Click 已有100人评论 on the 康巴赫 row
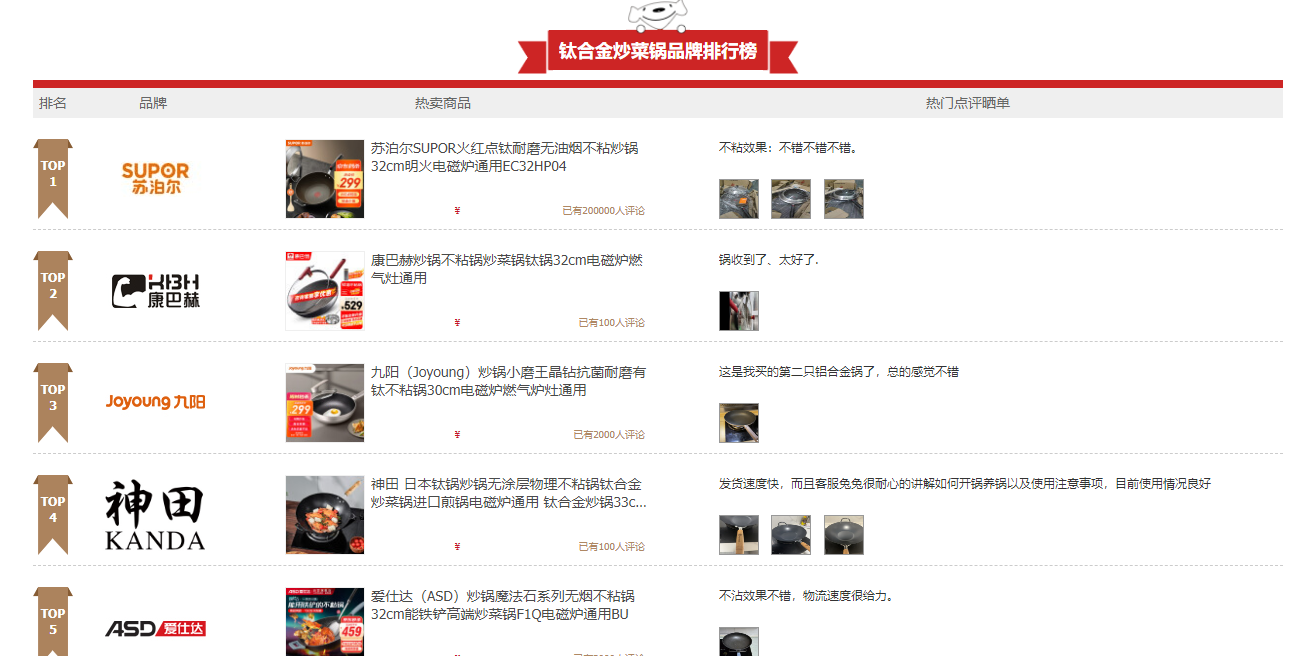Image resolution: width=1310 pixels, height=659 pixels. point(611,323)
